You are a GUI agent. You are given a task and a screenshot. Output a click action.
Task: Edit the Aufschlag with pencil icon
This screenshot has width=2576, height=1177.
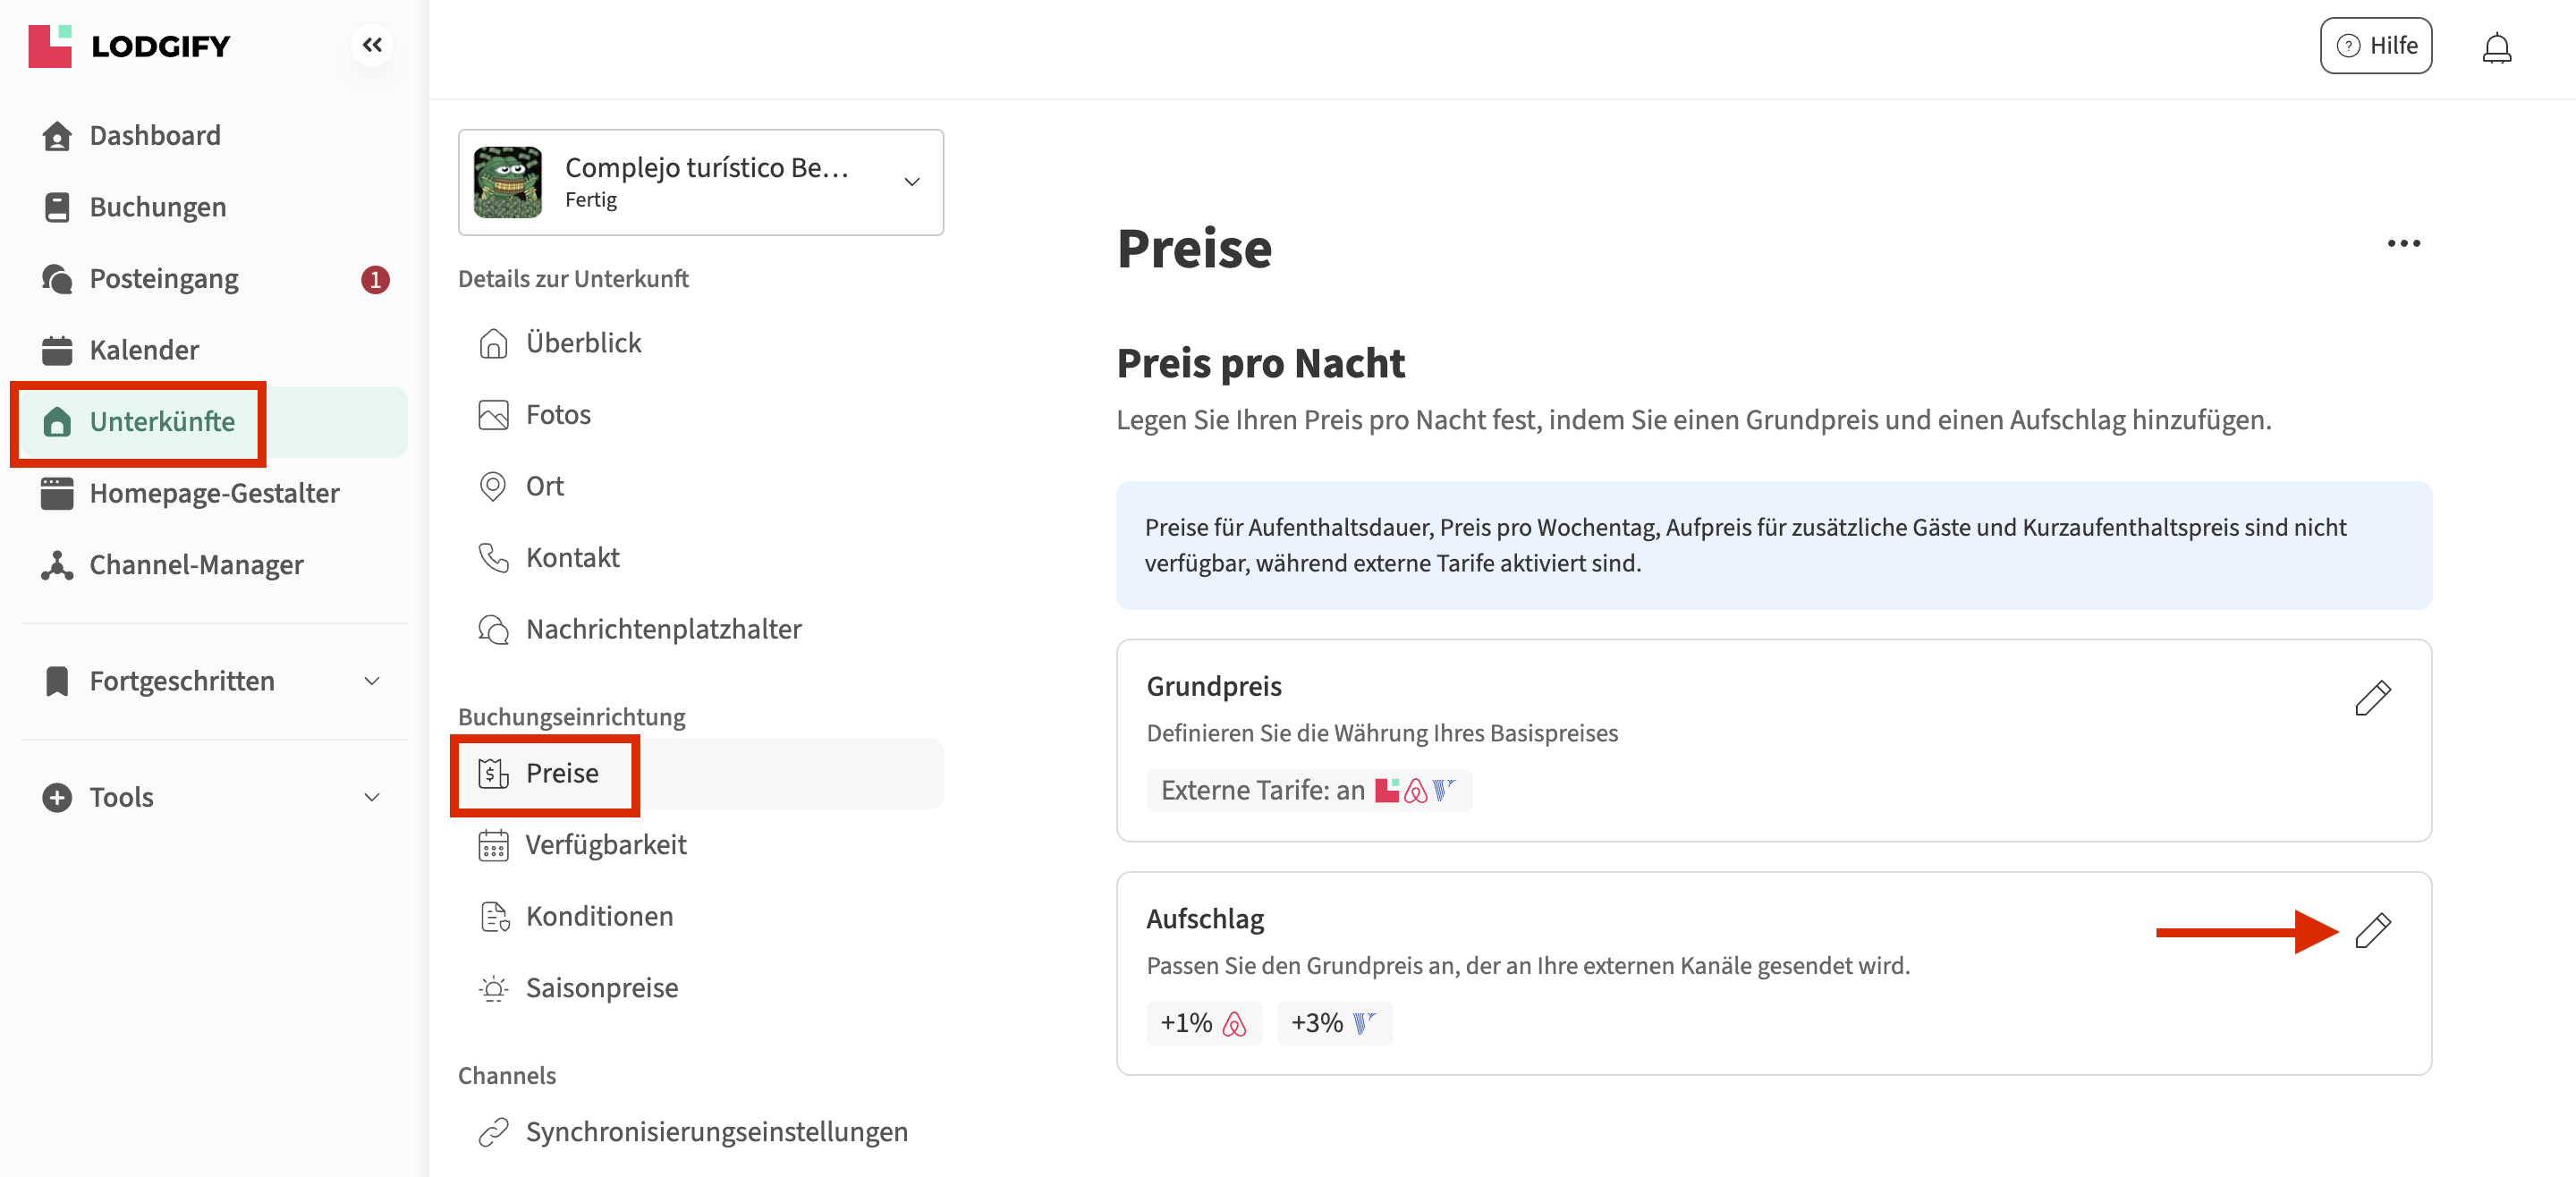(2372, 931)
